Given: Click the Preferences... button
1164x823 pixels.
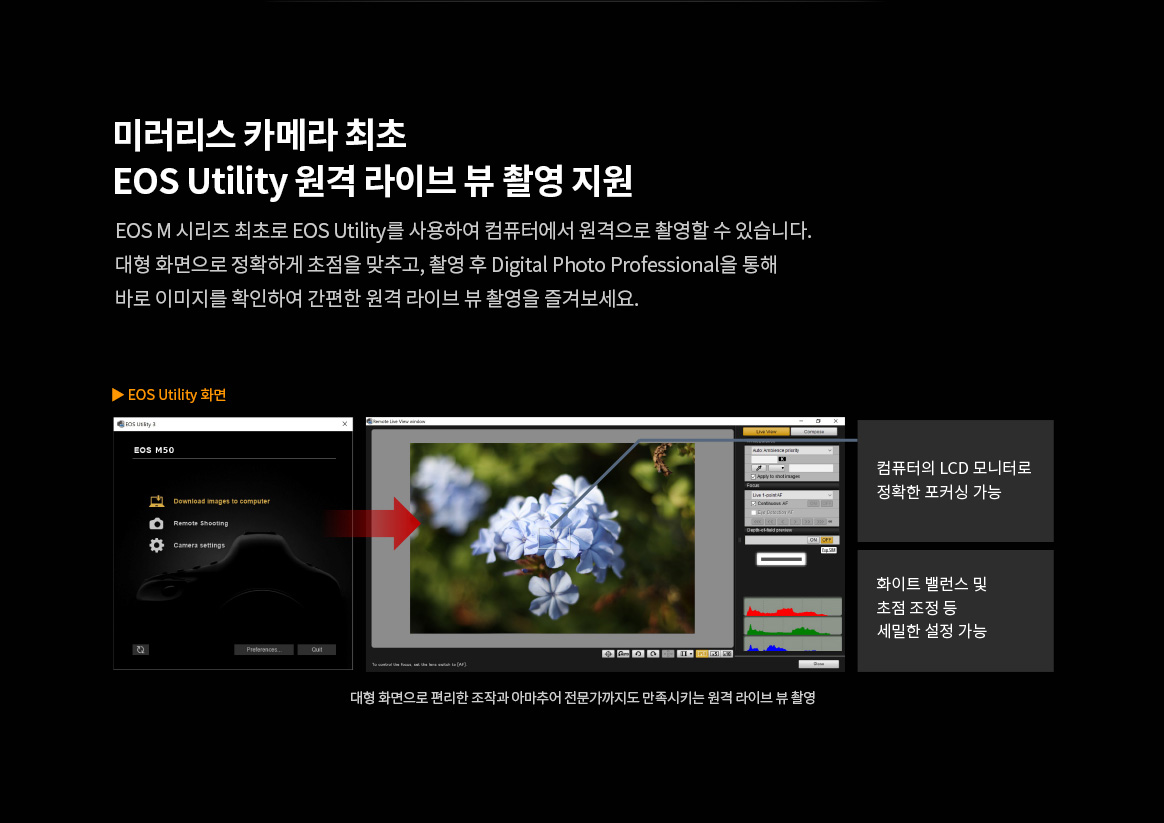Looking at the screenshot, I should coord(264,650).
